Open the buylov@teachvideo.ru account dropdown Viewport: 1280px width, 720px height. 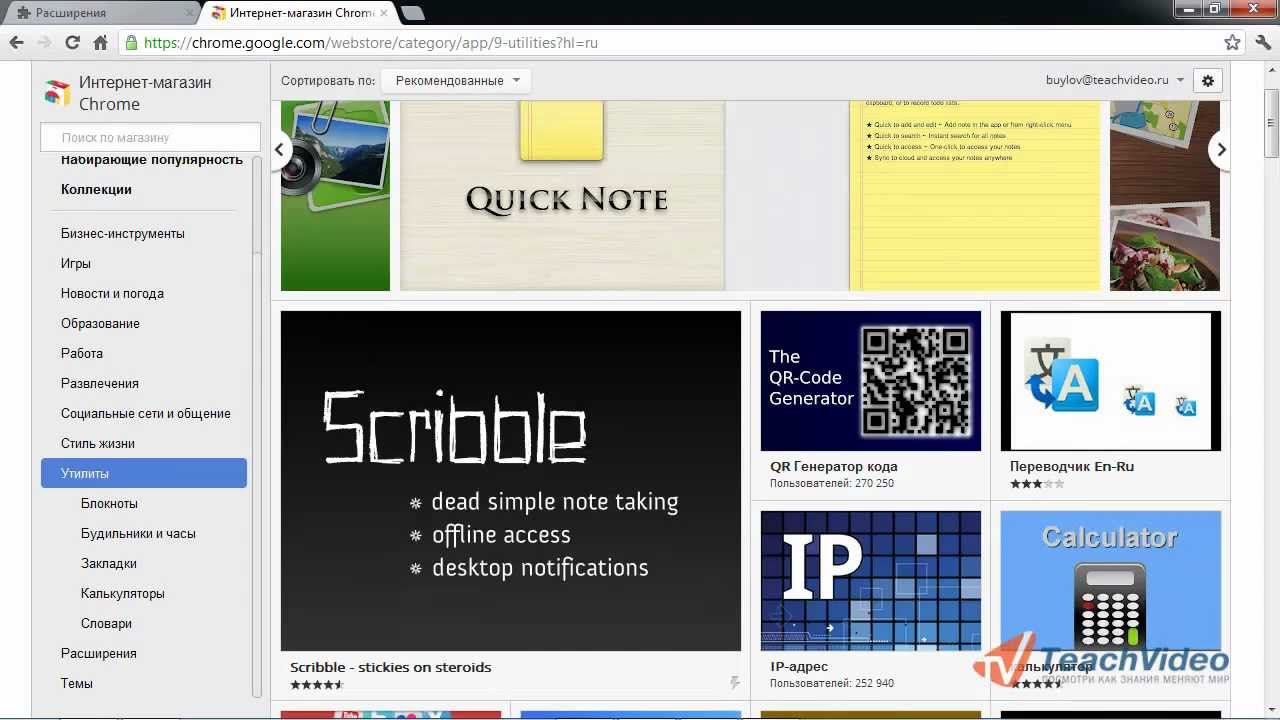coord(1114,80)
